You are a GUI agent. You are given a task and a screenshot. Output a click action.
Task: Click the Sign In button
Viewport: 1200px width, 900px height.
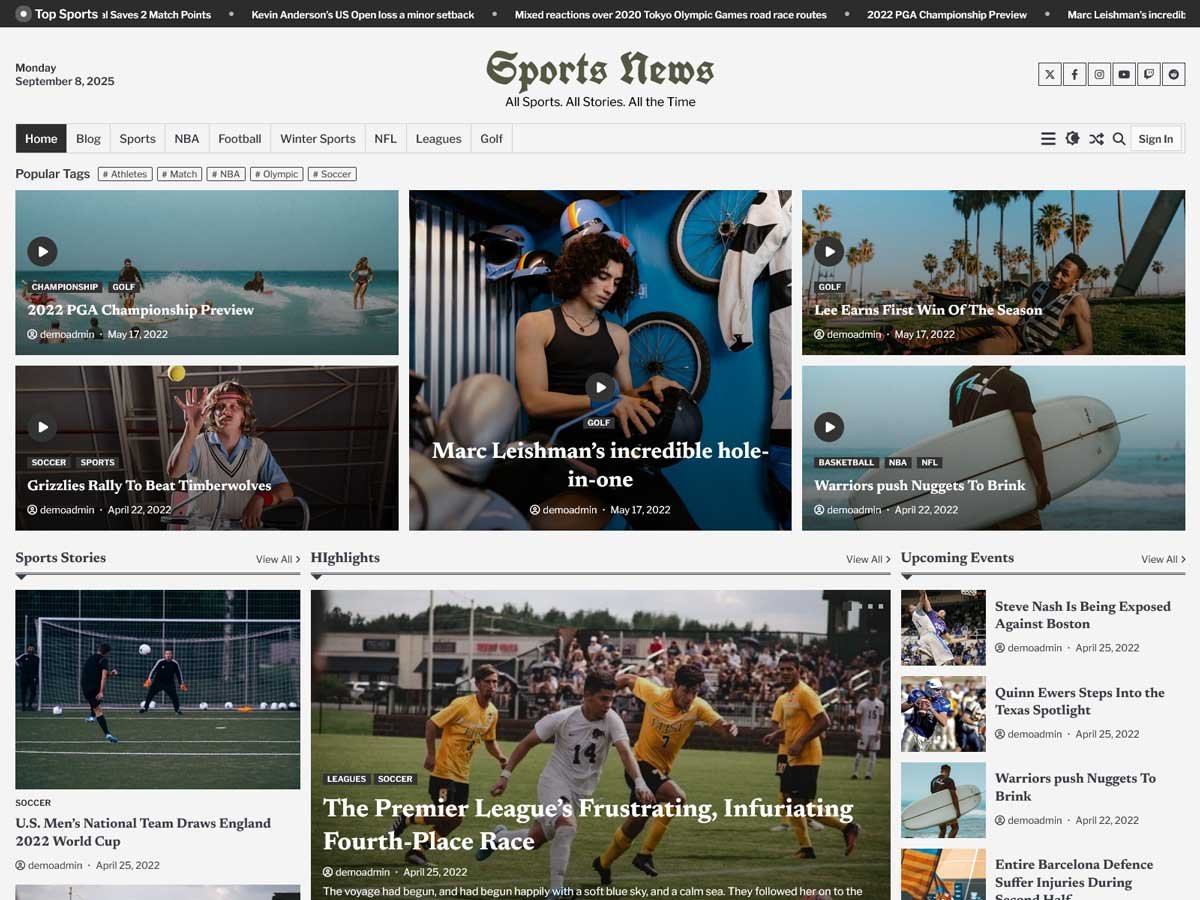click(1155, 139)
